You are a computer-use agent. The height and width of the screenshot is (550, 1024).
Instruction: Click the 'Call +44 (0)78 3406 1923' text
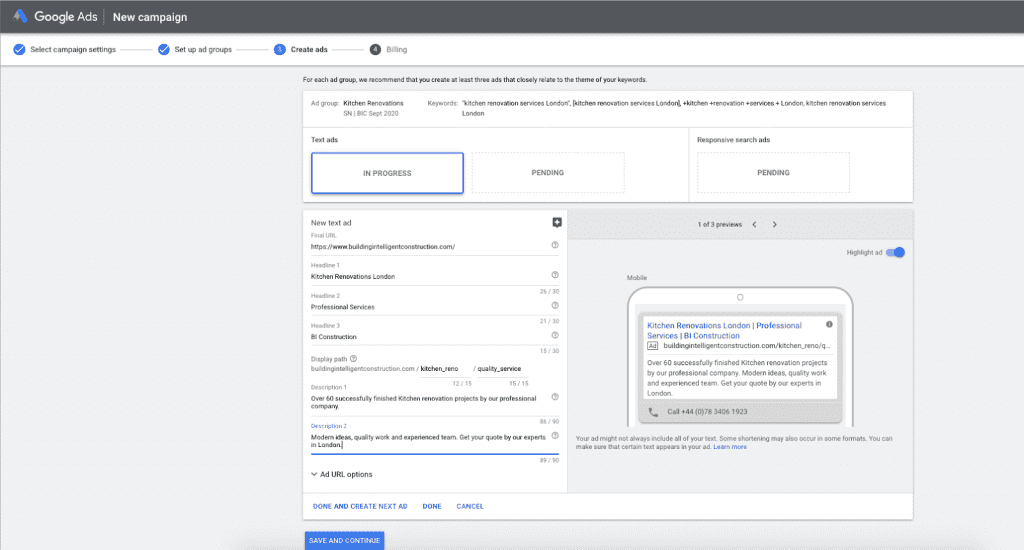coord(707,412)
